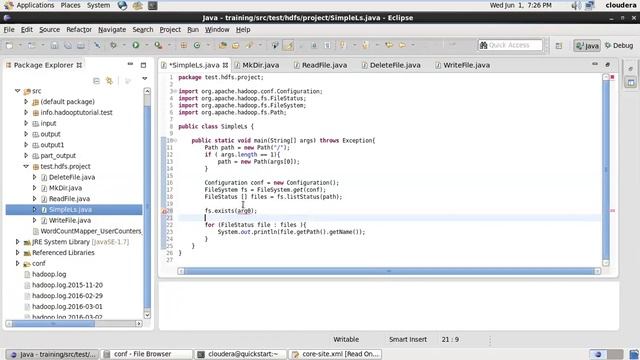Expand the conf folder
The height and width of the screenshot is (360, 640).
click(18, 263)
